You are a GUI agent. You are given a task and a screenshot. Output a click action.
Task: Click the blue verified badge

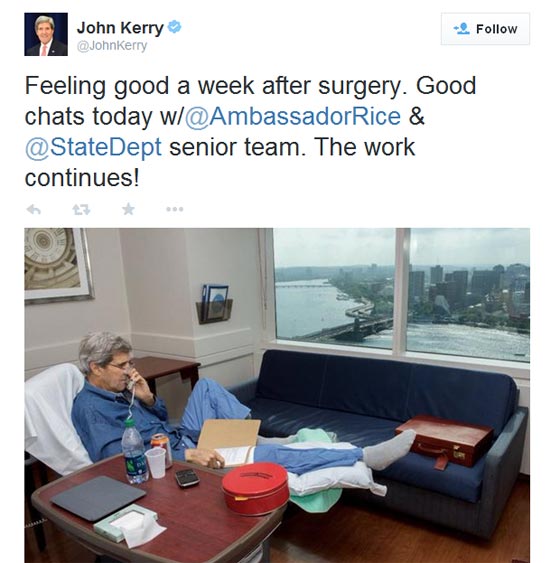[x=175, y=27]
